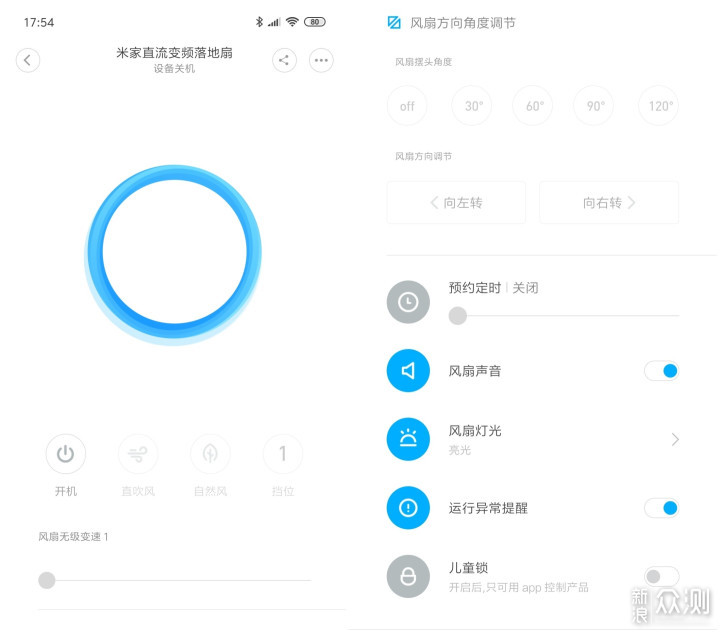The height and width of the screenshot is (633, 720).
Task: Tap the Bluetooth status icon
Action: (259, 22)
